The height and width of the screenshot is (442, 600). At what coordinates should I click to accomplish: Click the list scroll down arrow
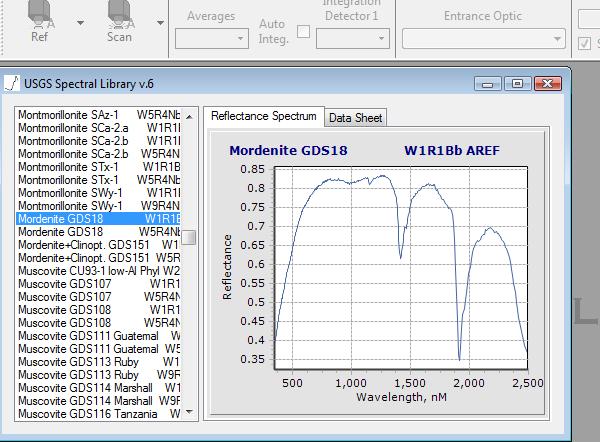pyautogui.click(x=189, y=412)
